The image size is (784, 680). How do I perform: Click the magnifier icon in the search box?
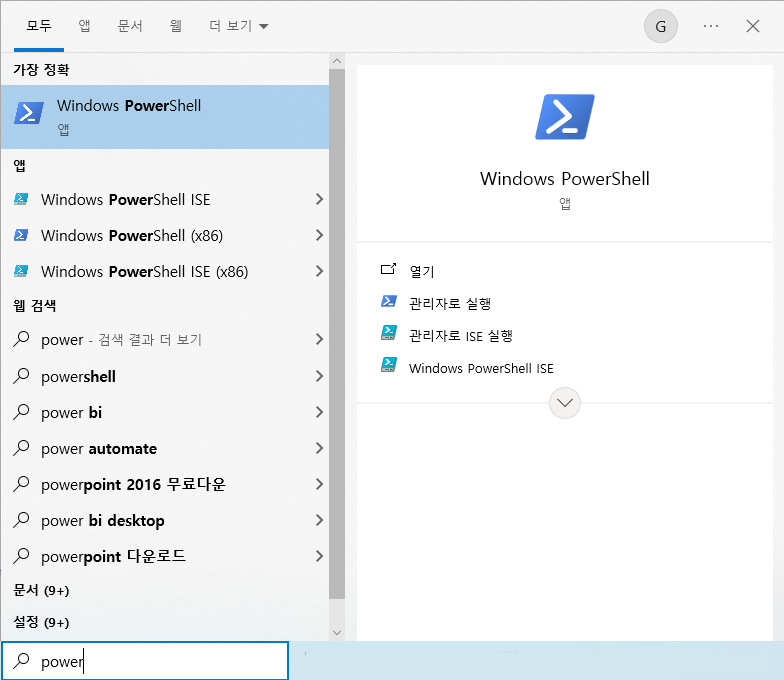click(21, 660)
